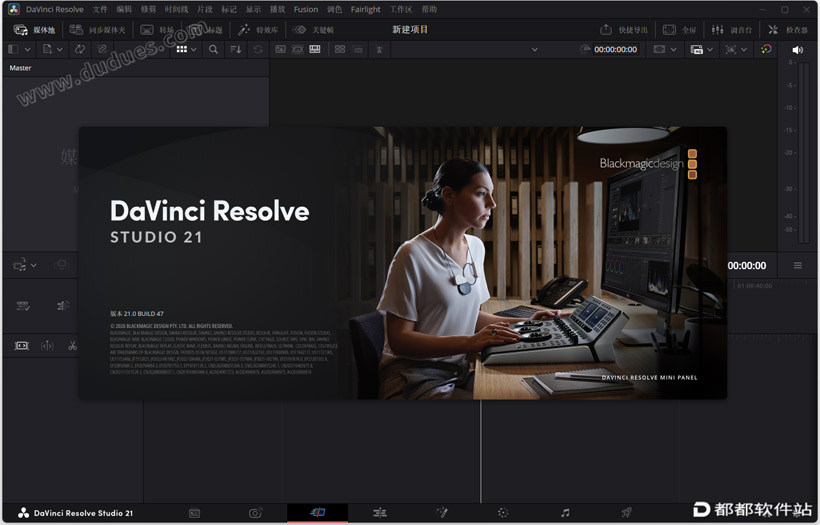Mute audio with the speaker icon
The width and height of the screenshot is (820, 525).
click(x=797, y=50)
